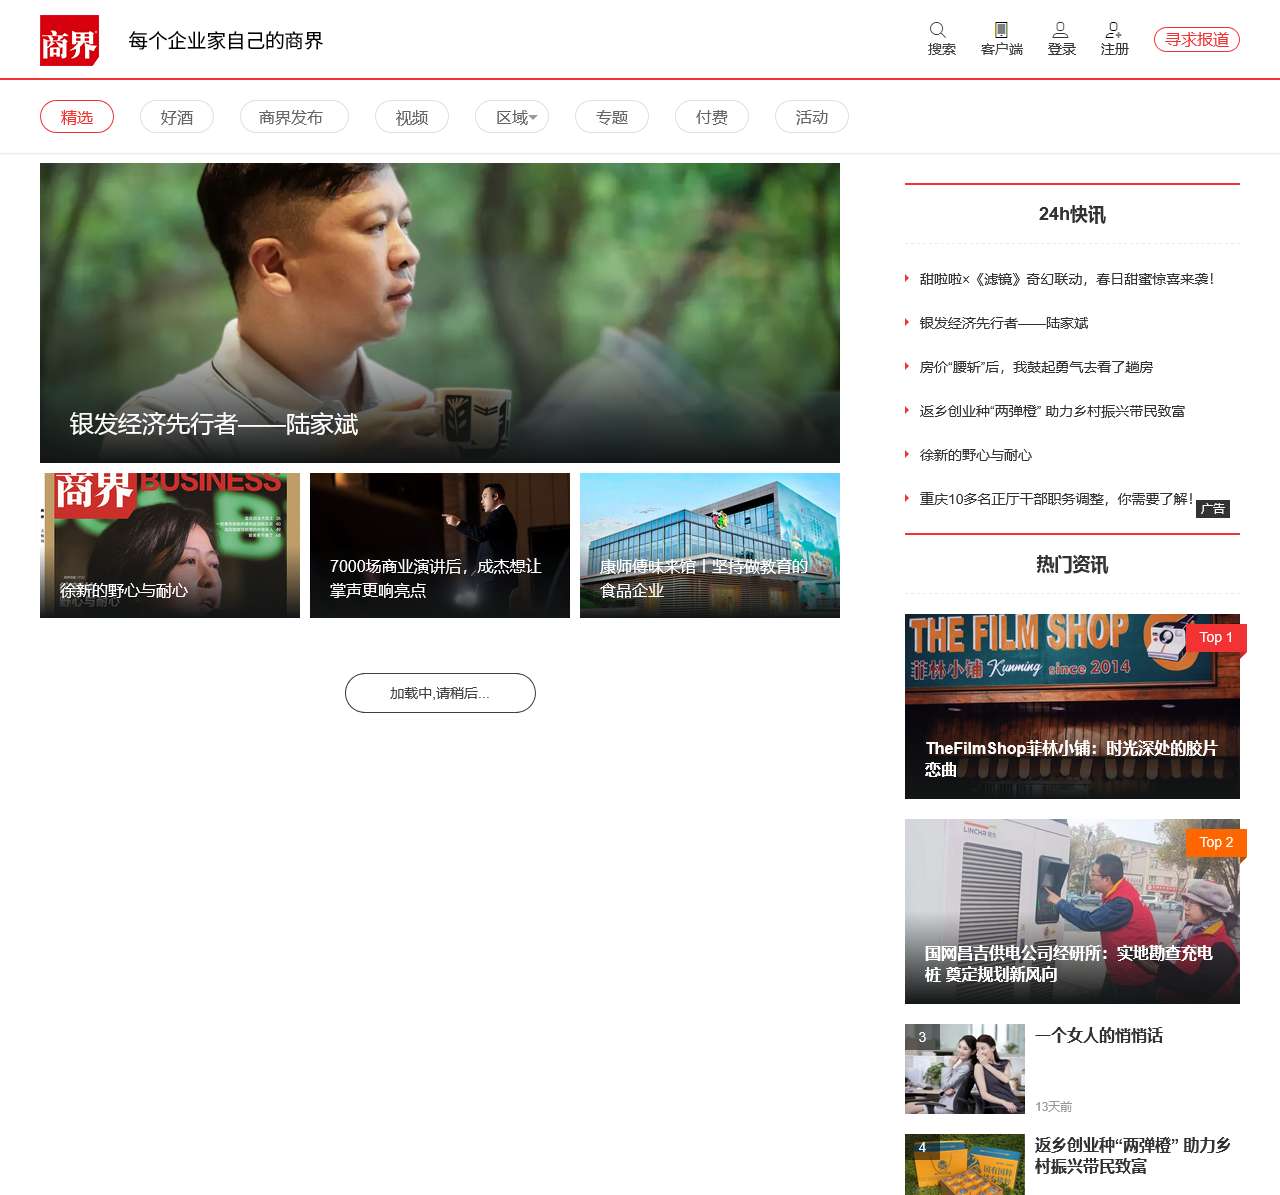1280x1195 pixels.
Task: Select the 精选 tab
Action: (77, 117)
